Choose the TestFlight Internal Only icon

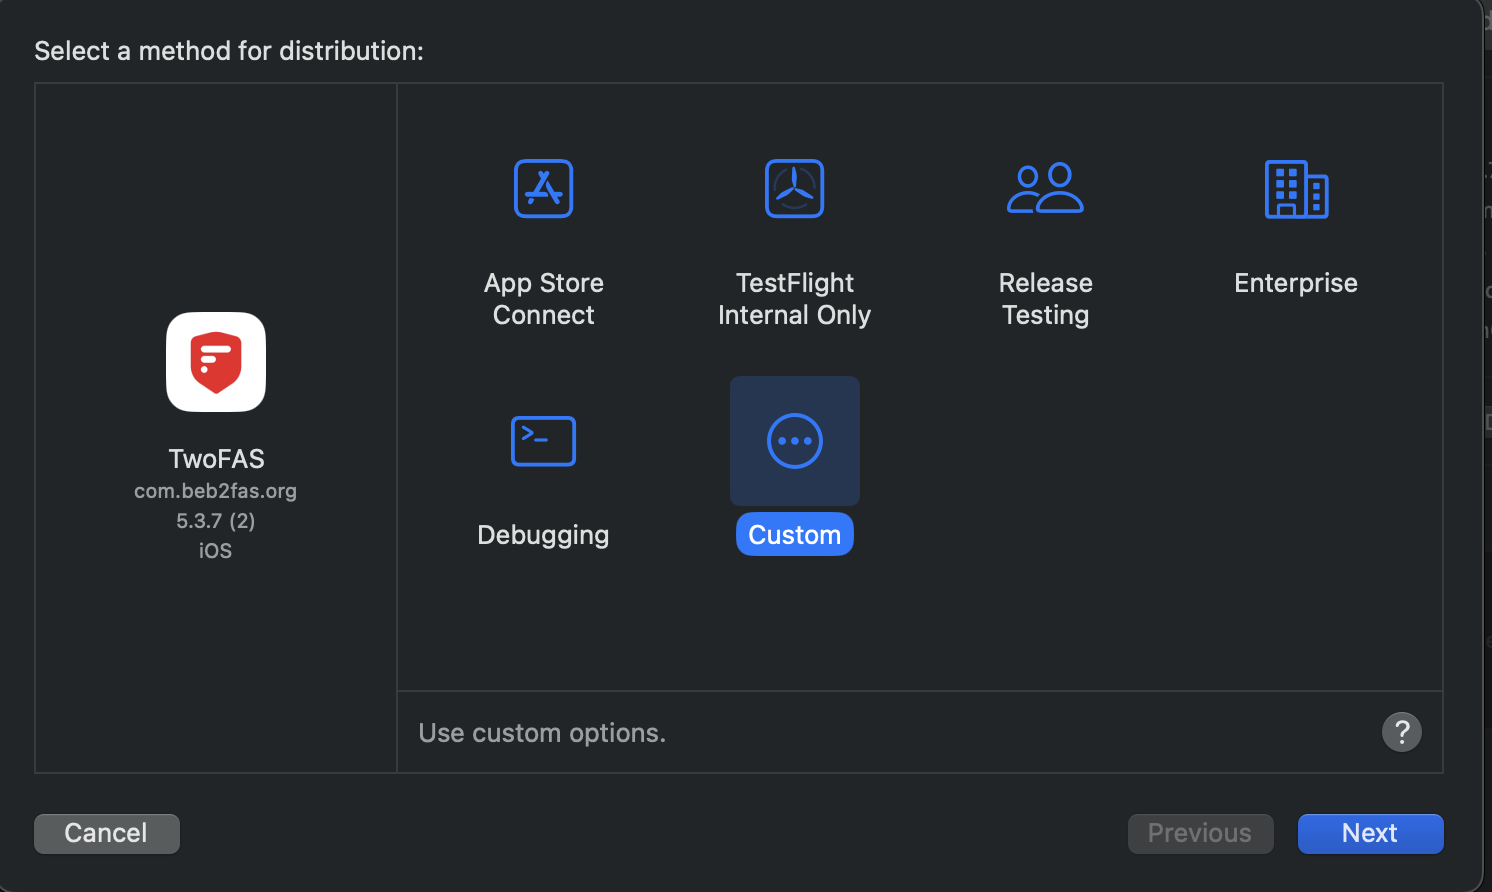point(794,188)
